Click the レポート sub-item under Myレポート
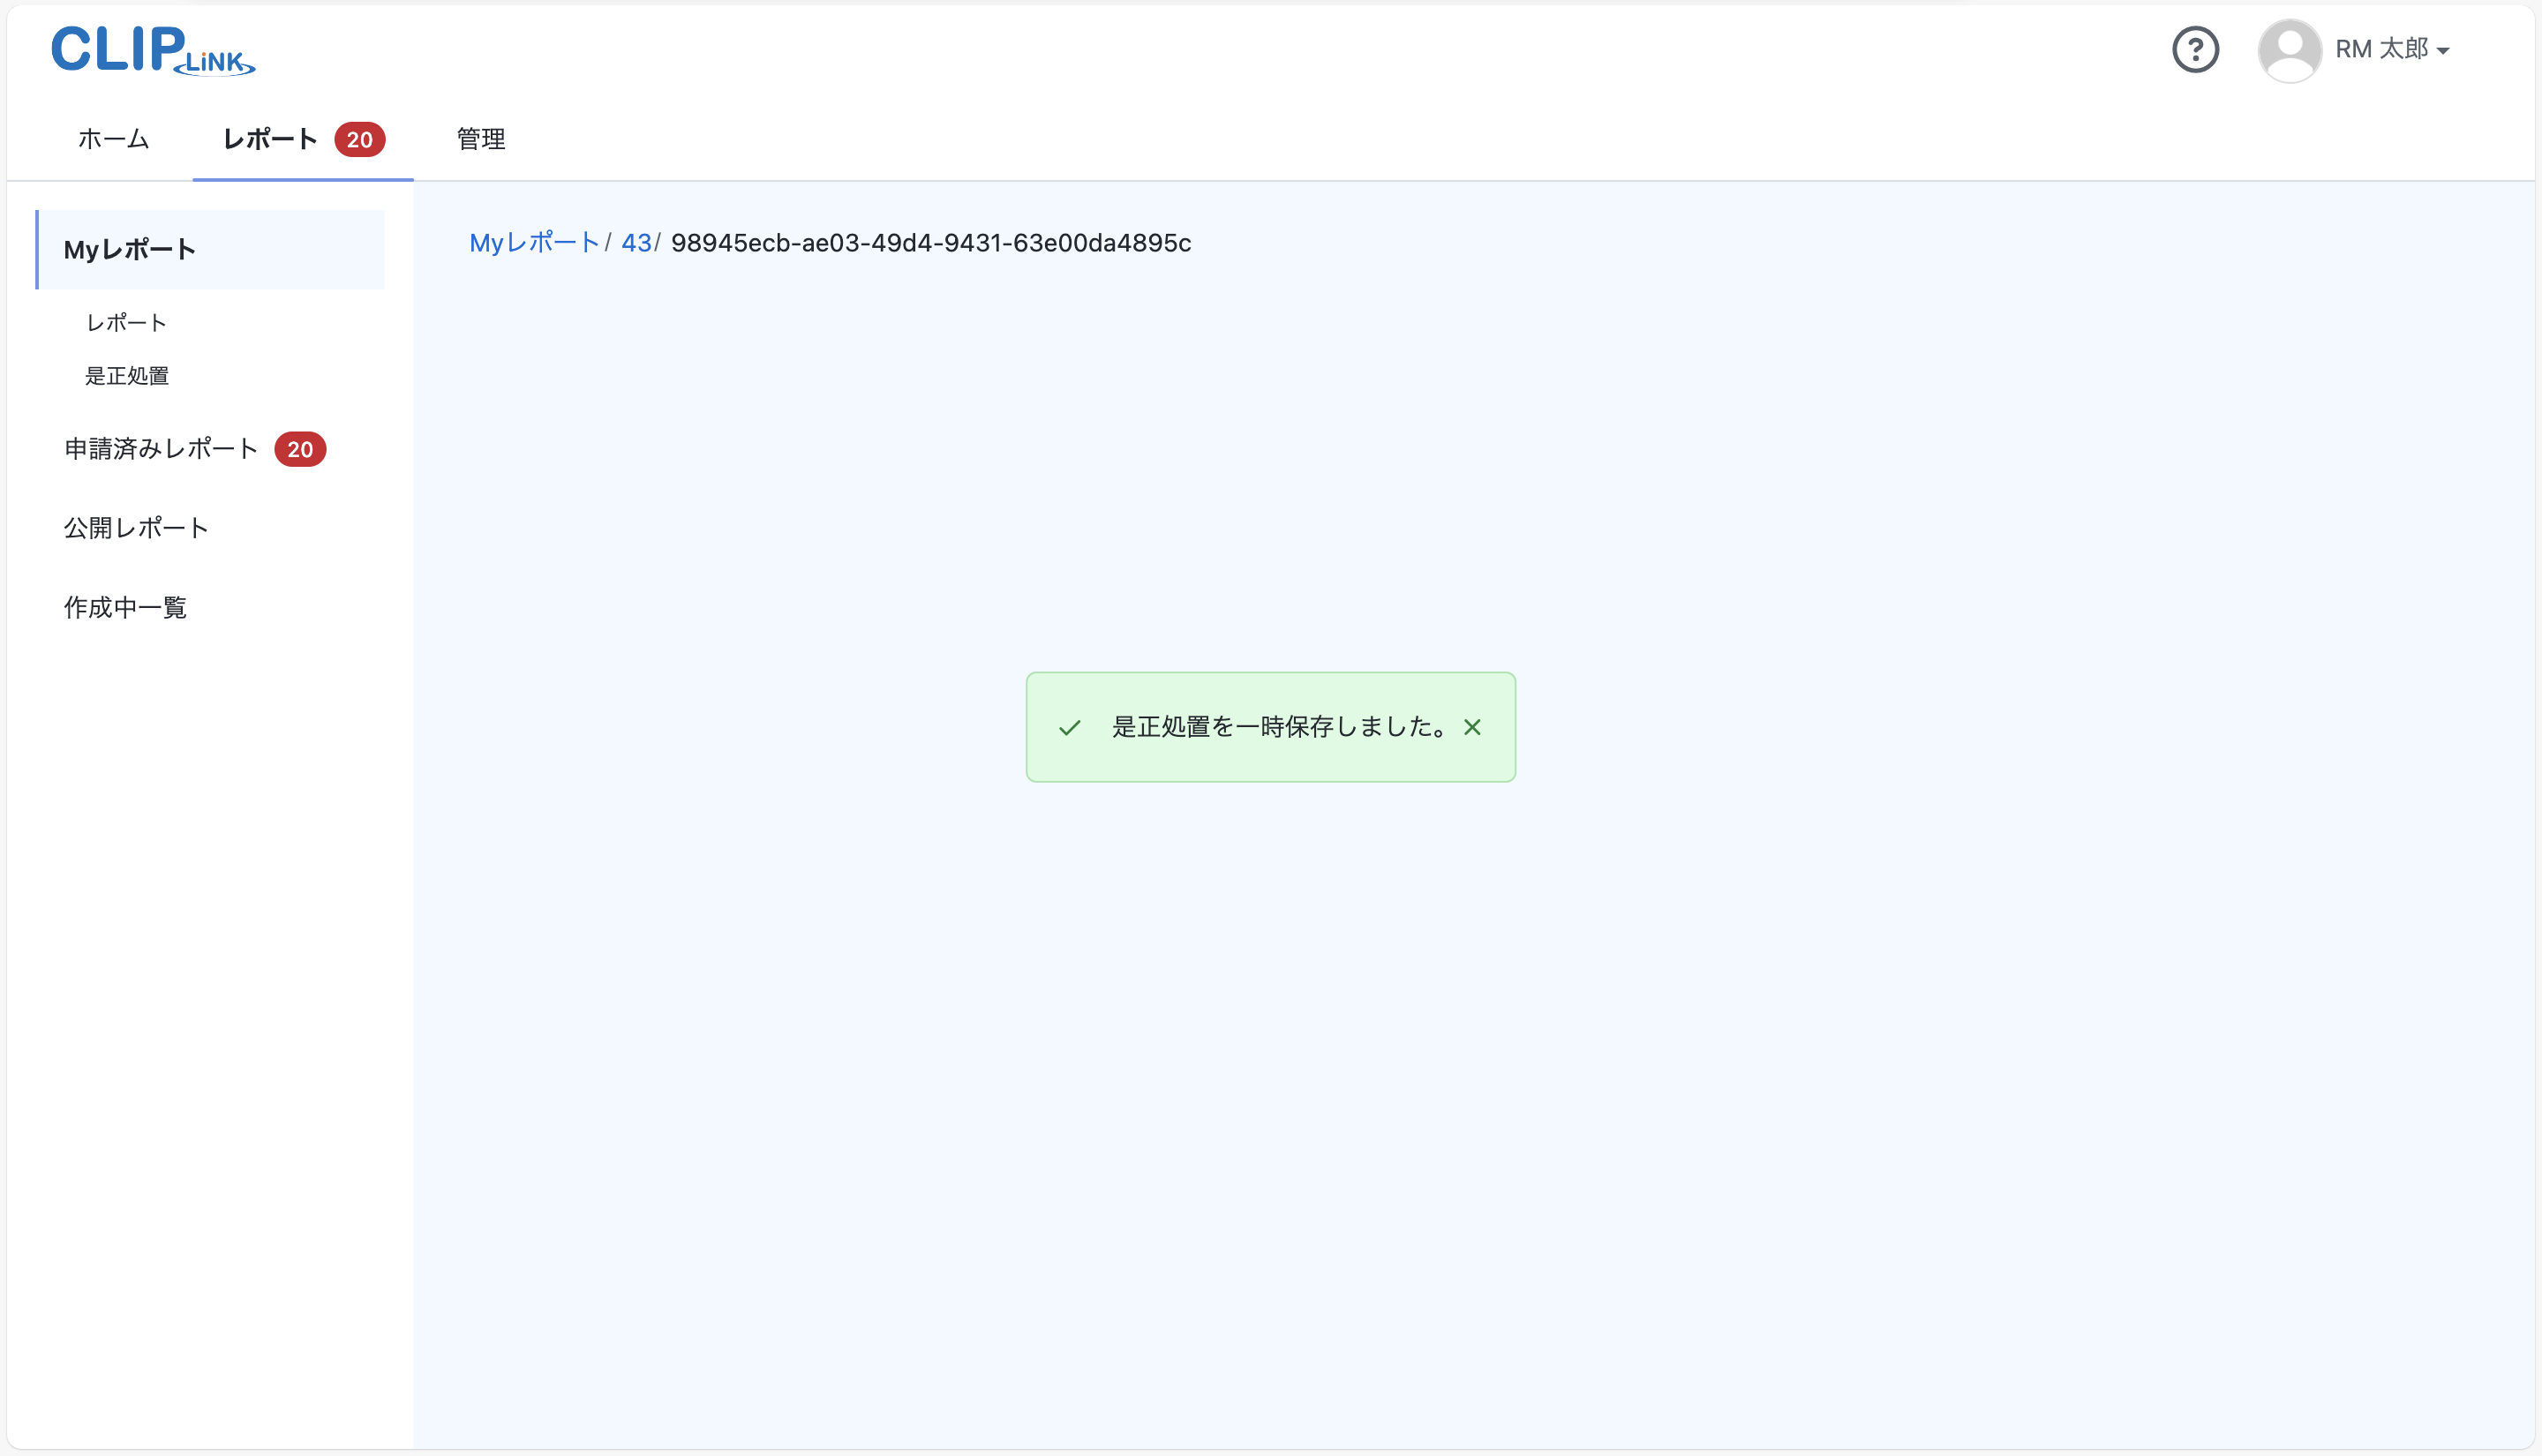 tap(125, 322)
